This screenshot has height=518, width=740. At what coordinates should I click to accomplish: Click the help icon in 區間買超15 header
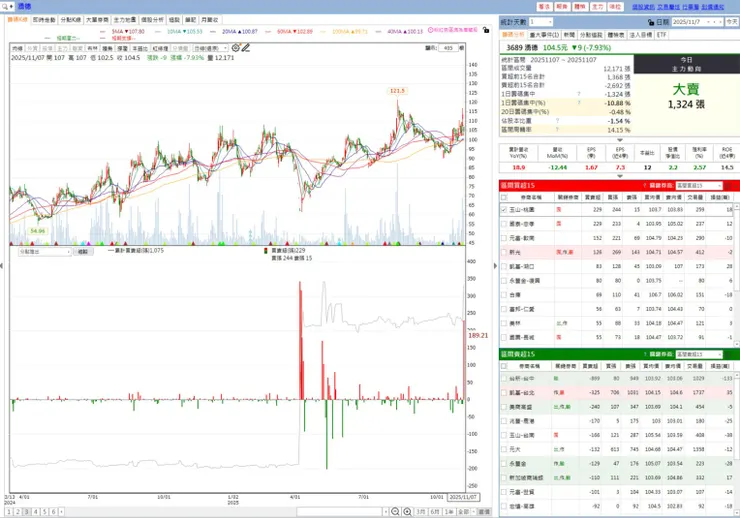coord(645,185)
